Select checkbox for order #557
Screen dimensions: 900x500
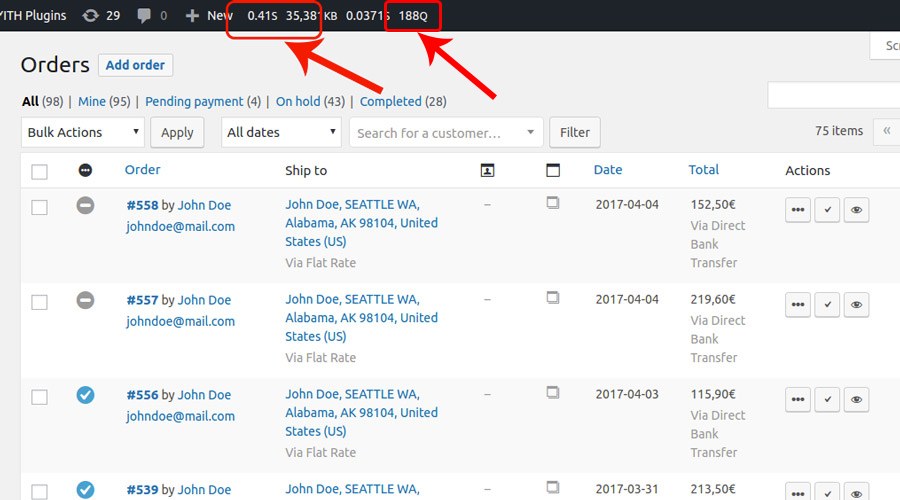pos(40,302)
